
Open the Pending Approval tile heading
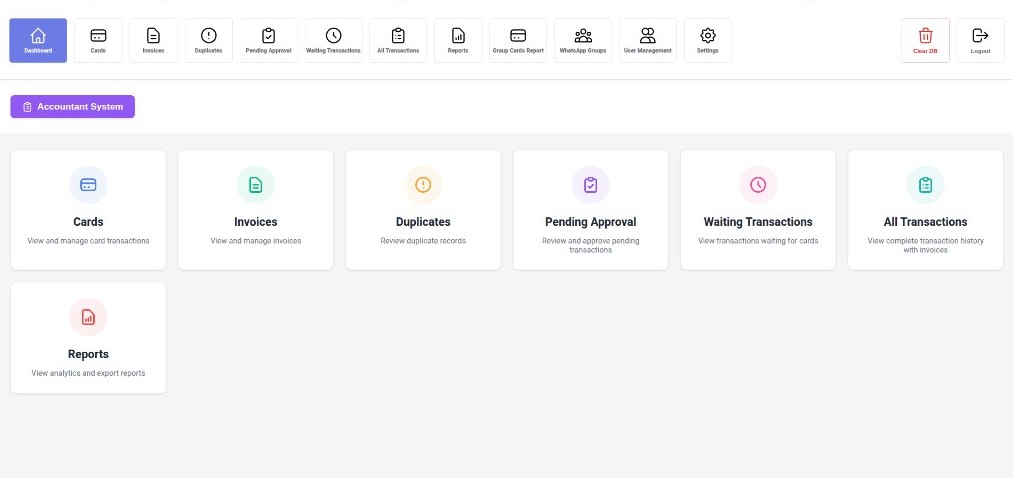pos(590,222)
